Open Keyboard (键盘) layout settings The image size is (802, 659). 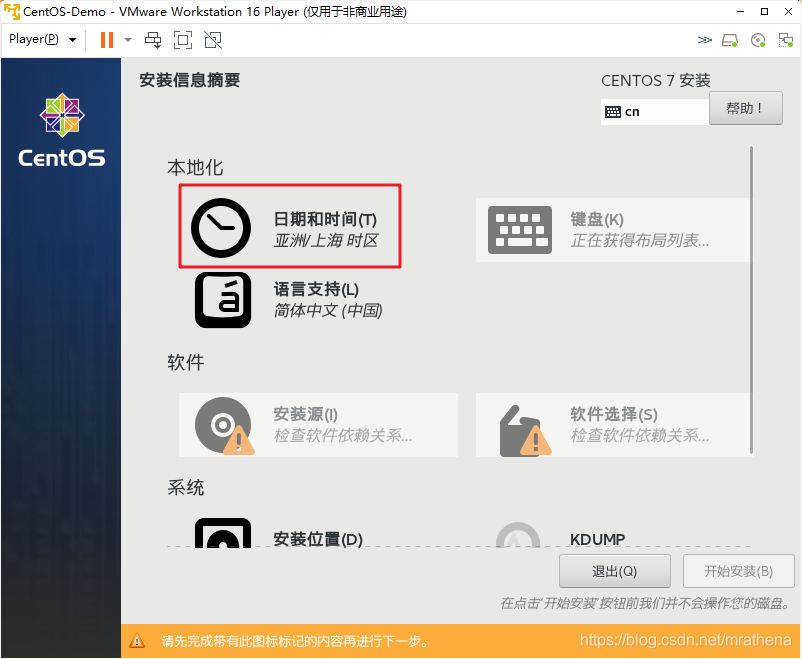[613, 230]
